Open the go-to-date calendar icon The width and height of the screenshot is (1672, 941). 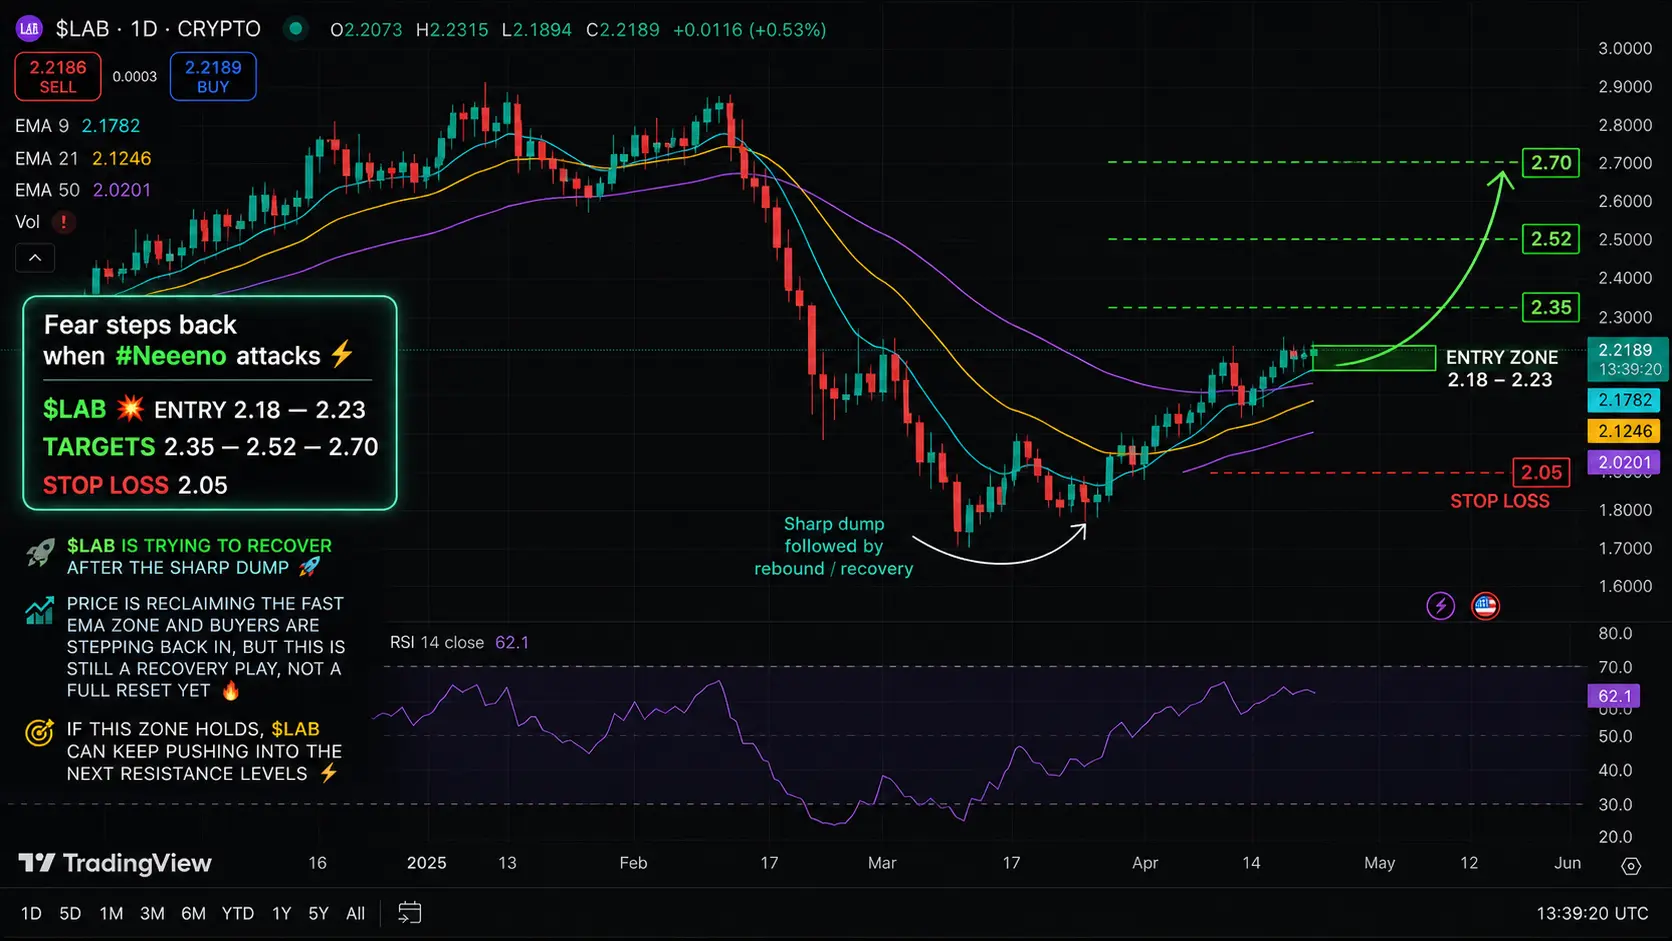(x=409, y=913)
